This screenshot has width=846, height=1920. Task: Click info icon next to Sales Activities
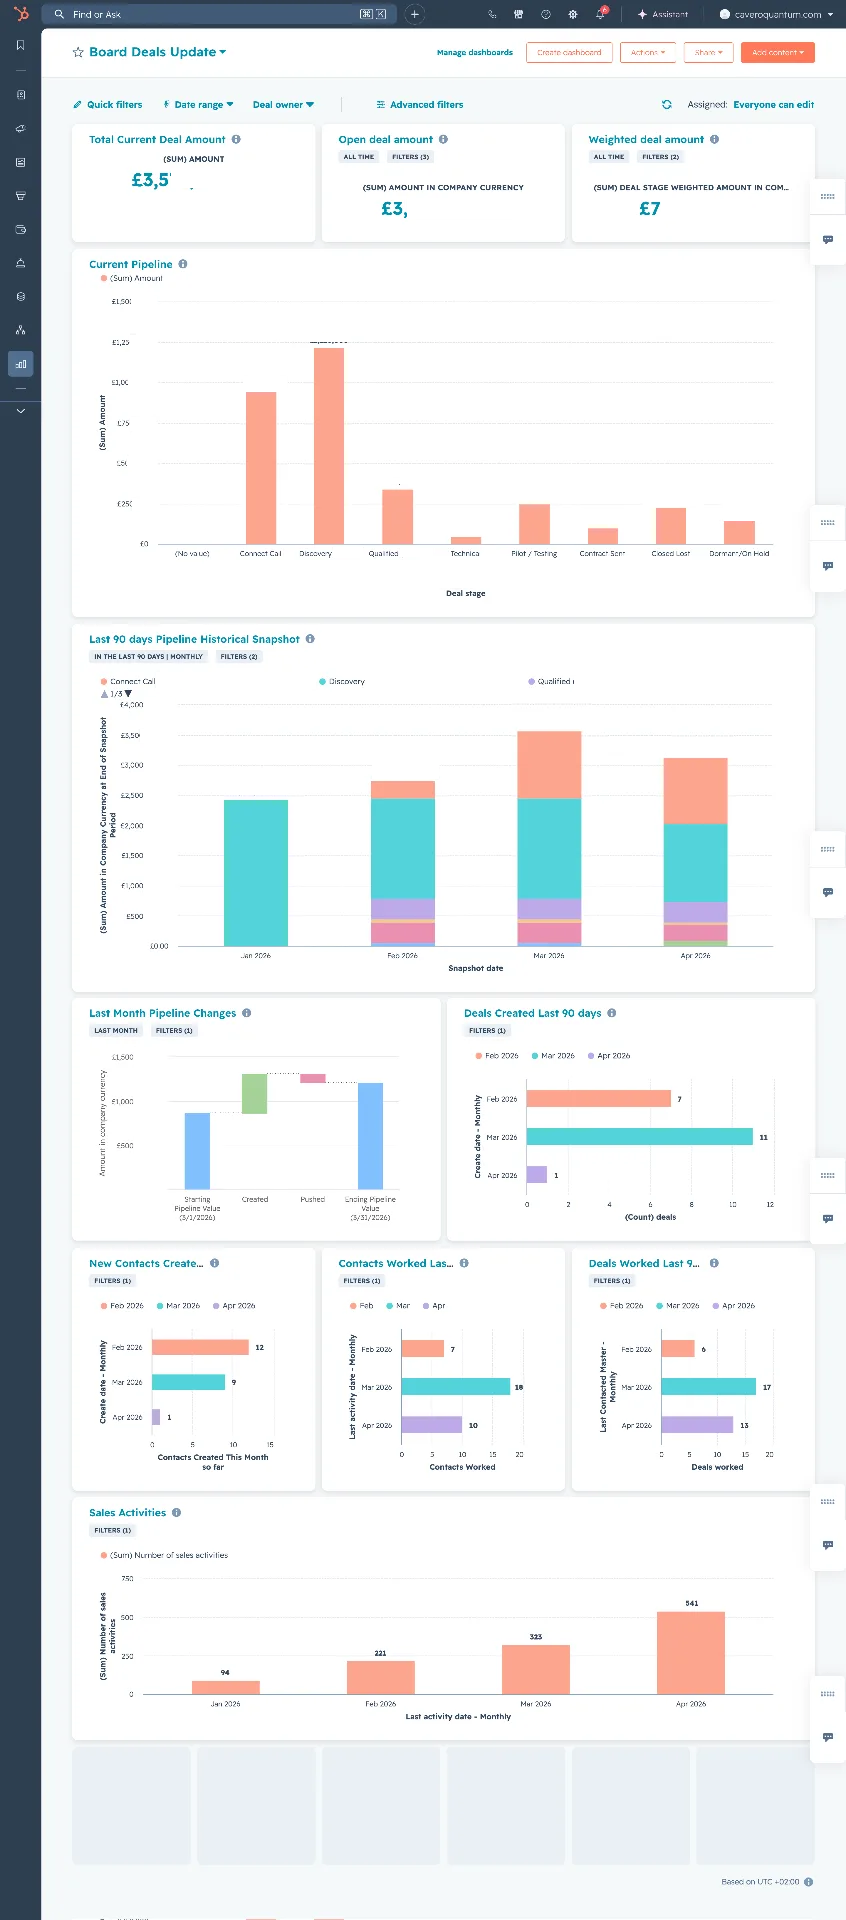[x=176, y=1512]
